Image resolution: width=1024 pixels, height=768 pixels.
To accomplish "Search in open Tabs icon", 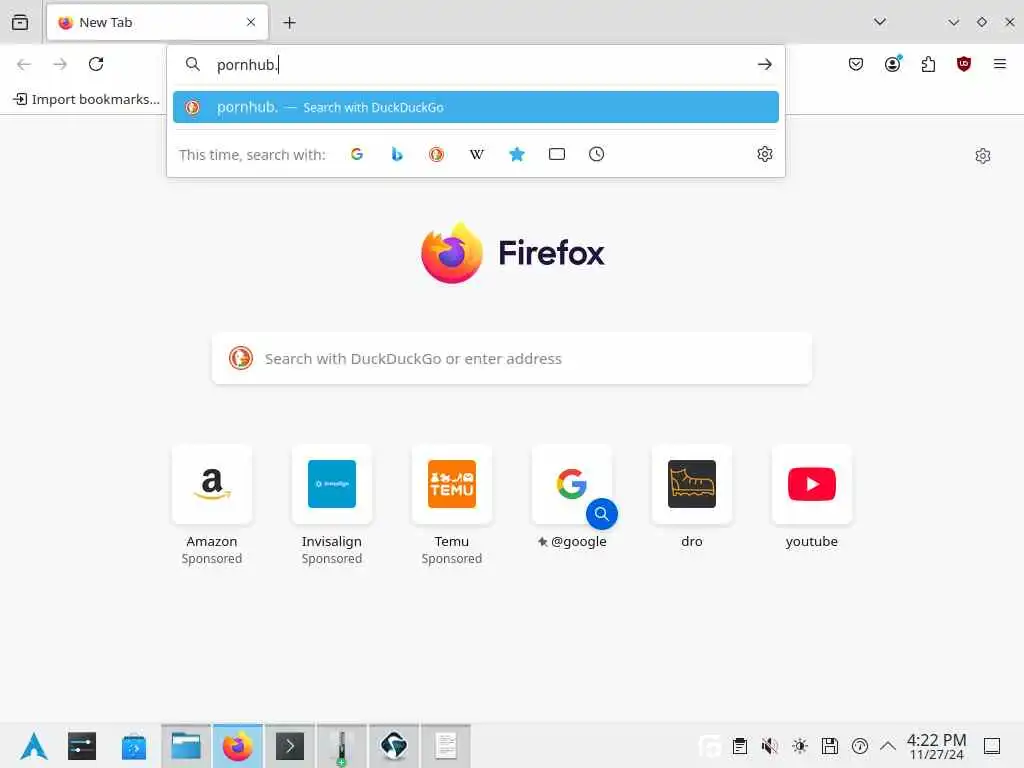I will pyautogui.click(x=556, y=154).
